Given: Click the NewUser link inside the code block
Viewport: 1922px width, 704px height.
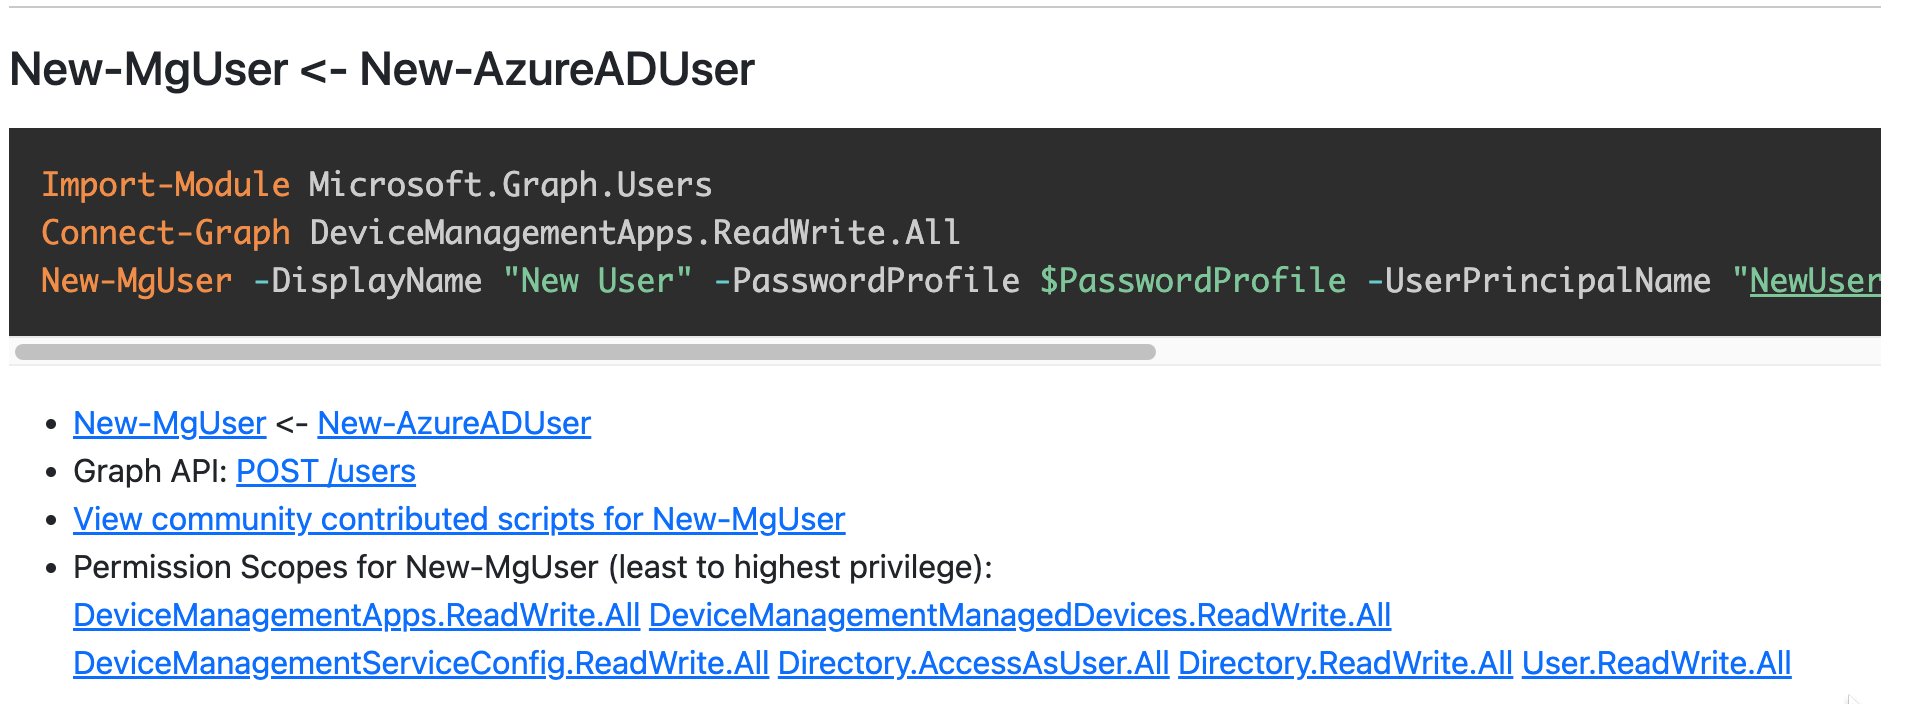Looking at the screenshot, I should (1813, 281).
